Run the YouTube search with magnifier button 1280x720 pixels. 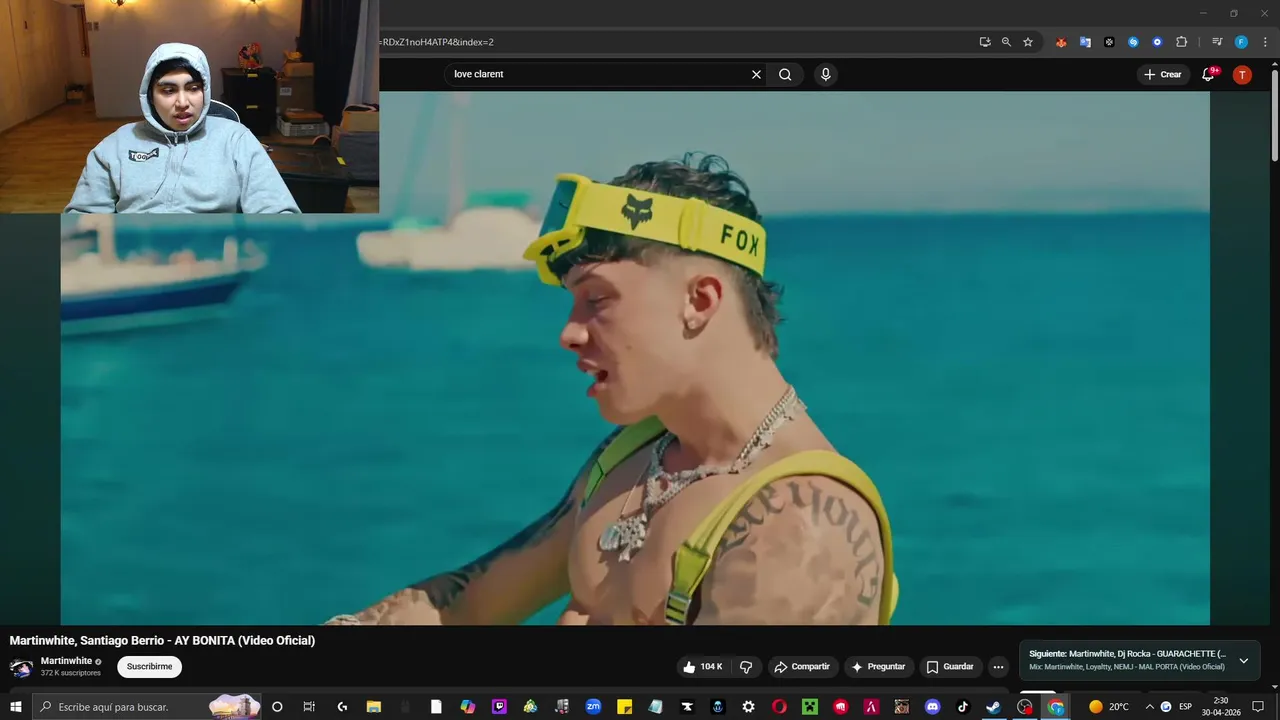(785, 74)
